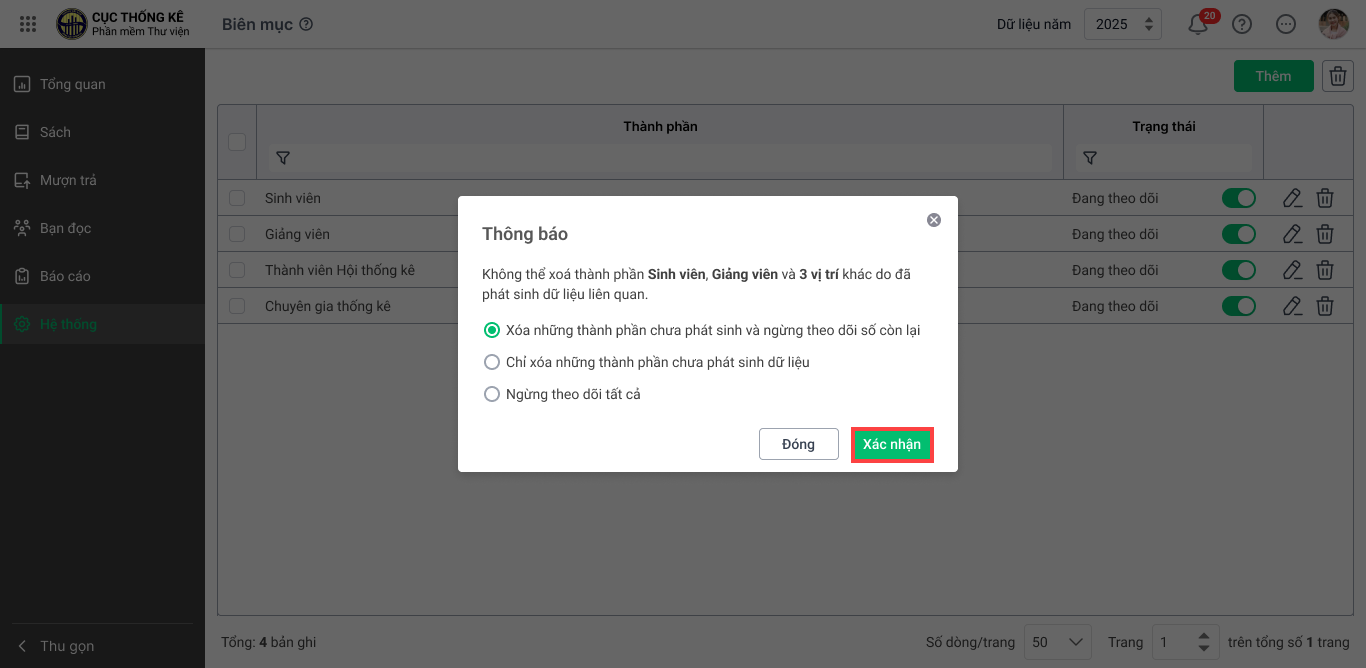
Task: Click the Thành phần column filter icon
Action: pos(283,158)
